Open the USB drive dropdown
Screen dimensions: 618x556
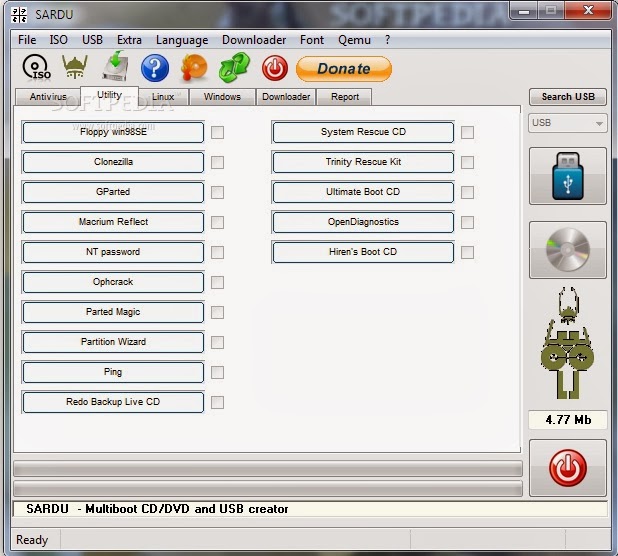tap(568, 123)
